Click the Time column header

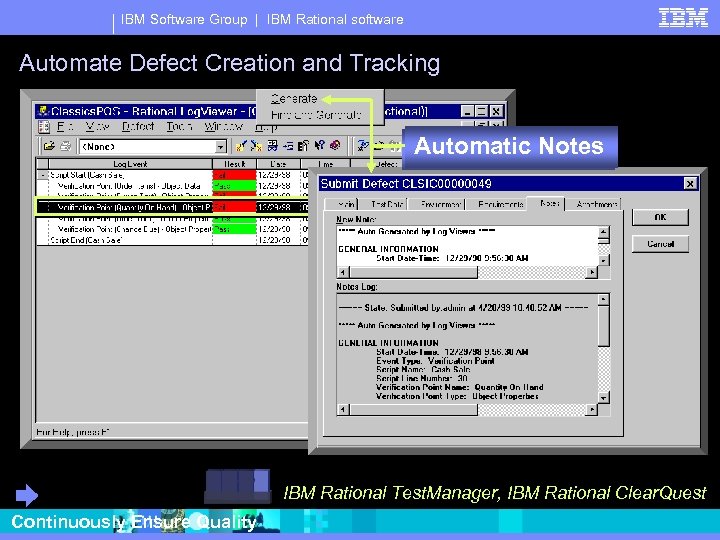click(x=325, y=164)
